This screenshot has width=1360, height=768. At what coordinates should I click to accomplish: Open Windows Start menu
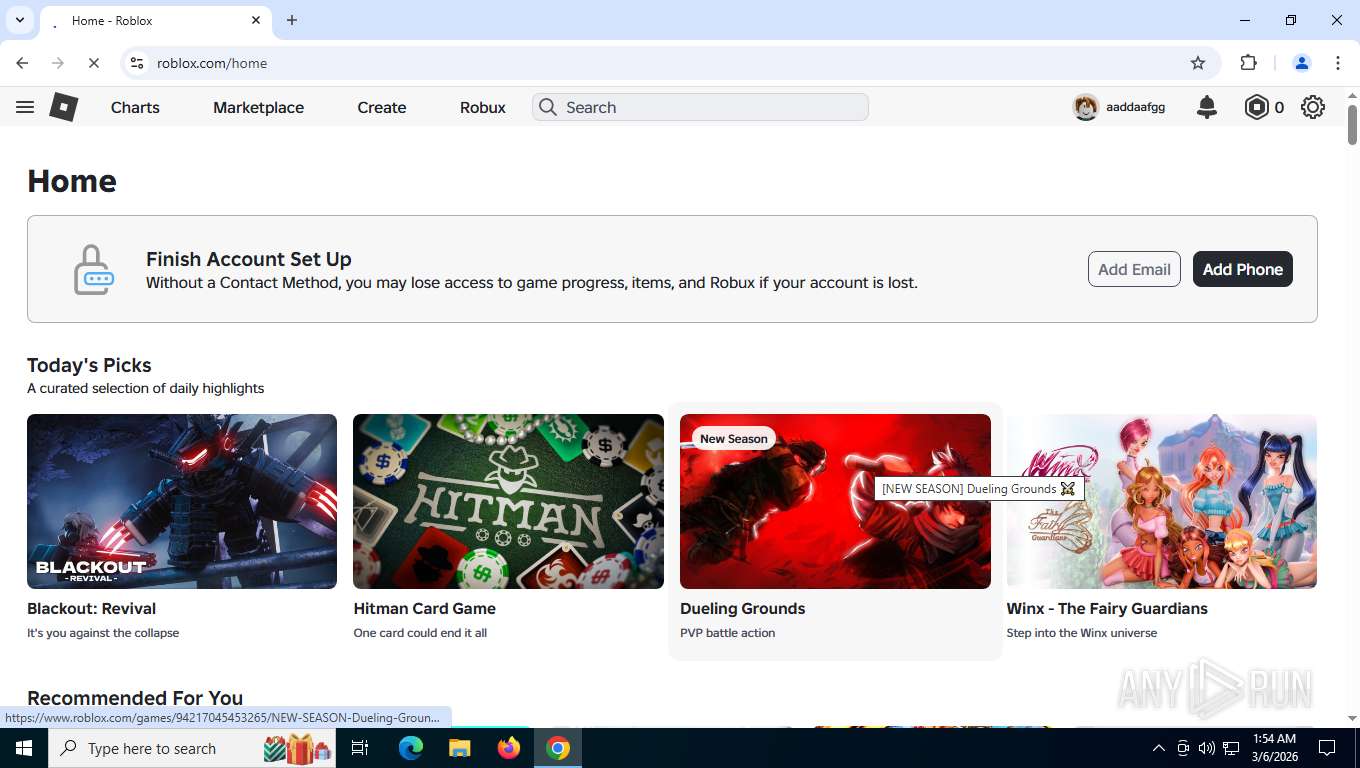(x=24, y=748)
